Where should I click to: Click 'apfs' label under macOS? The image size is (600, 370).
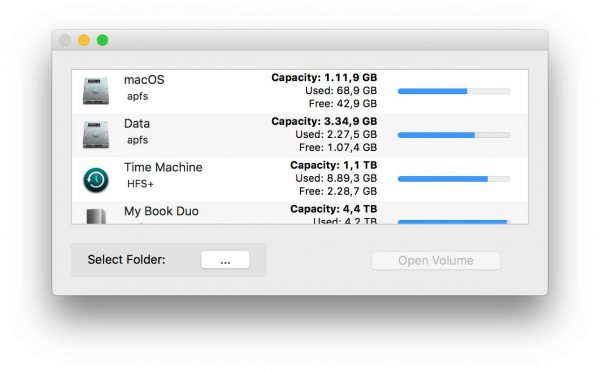pyautogui.click(x=137, y=96)
